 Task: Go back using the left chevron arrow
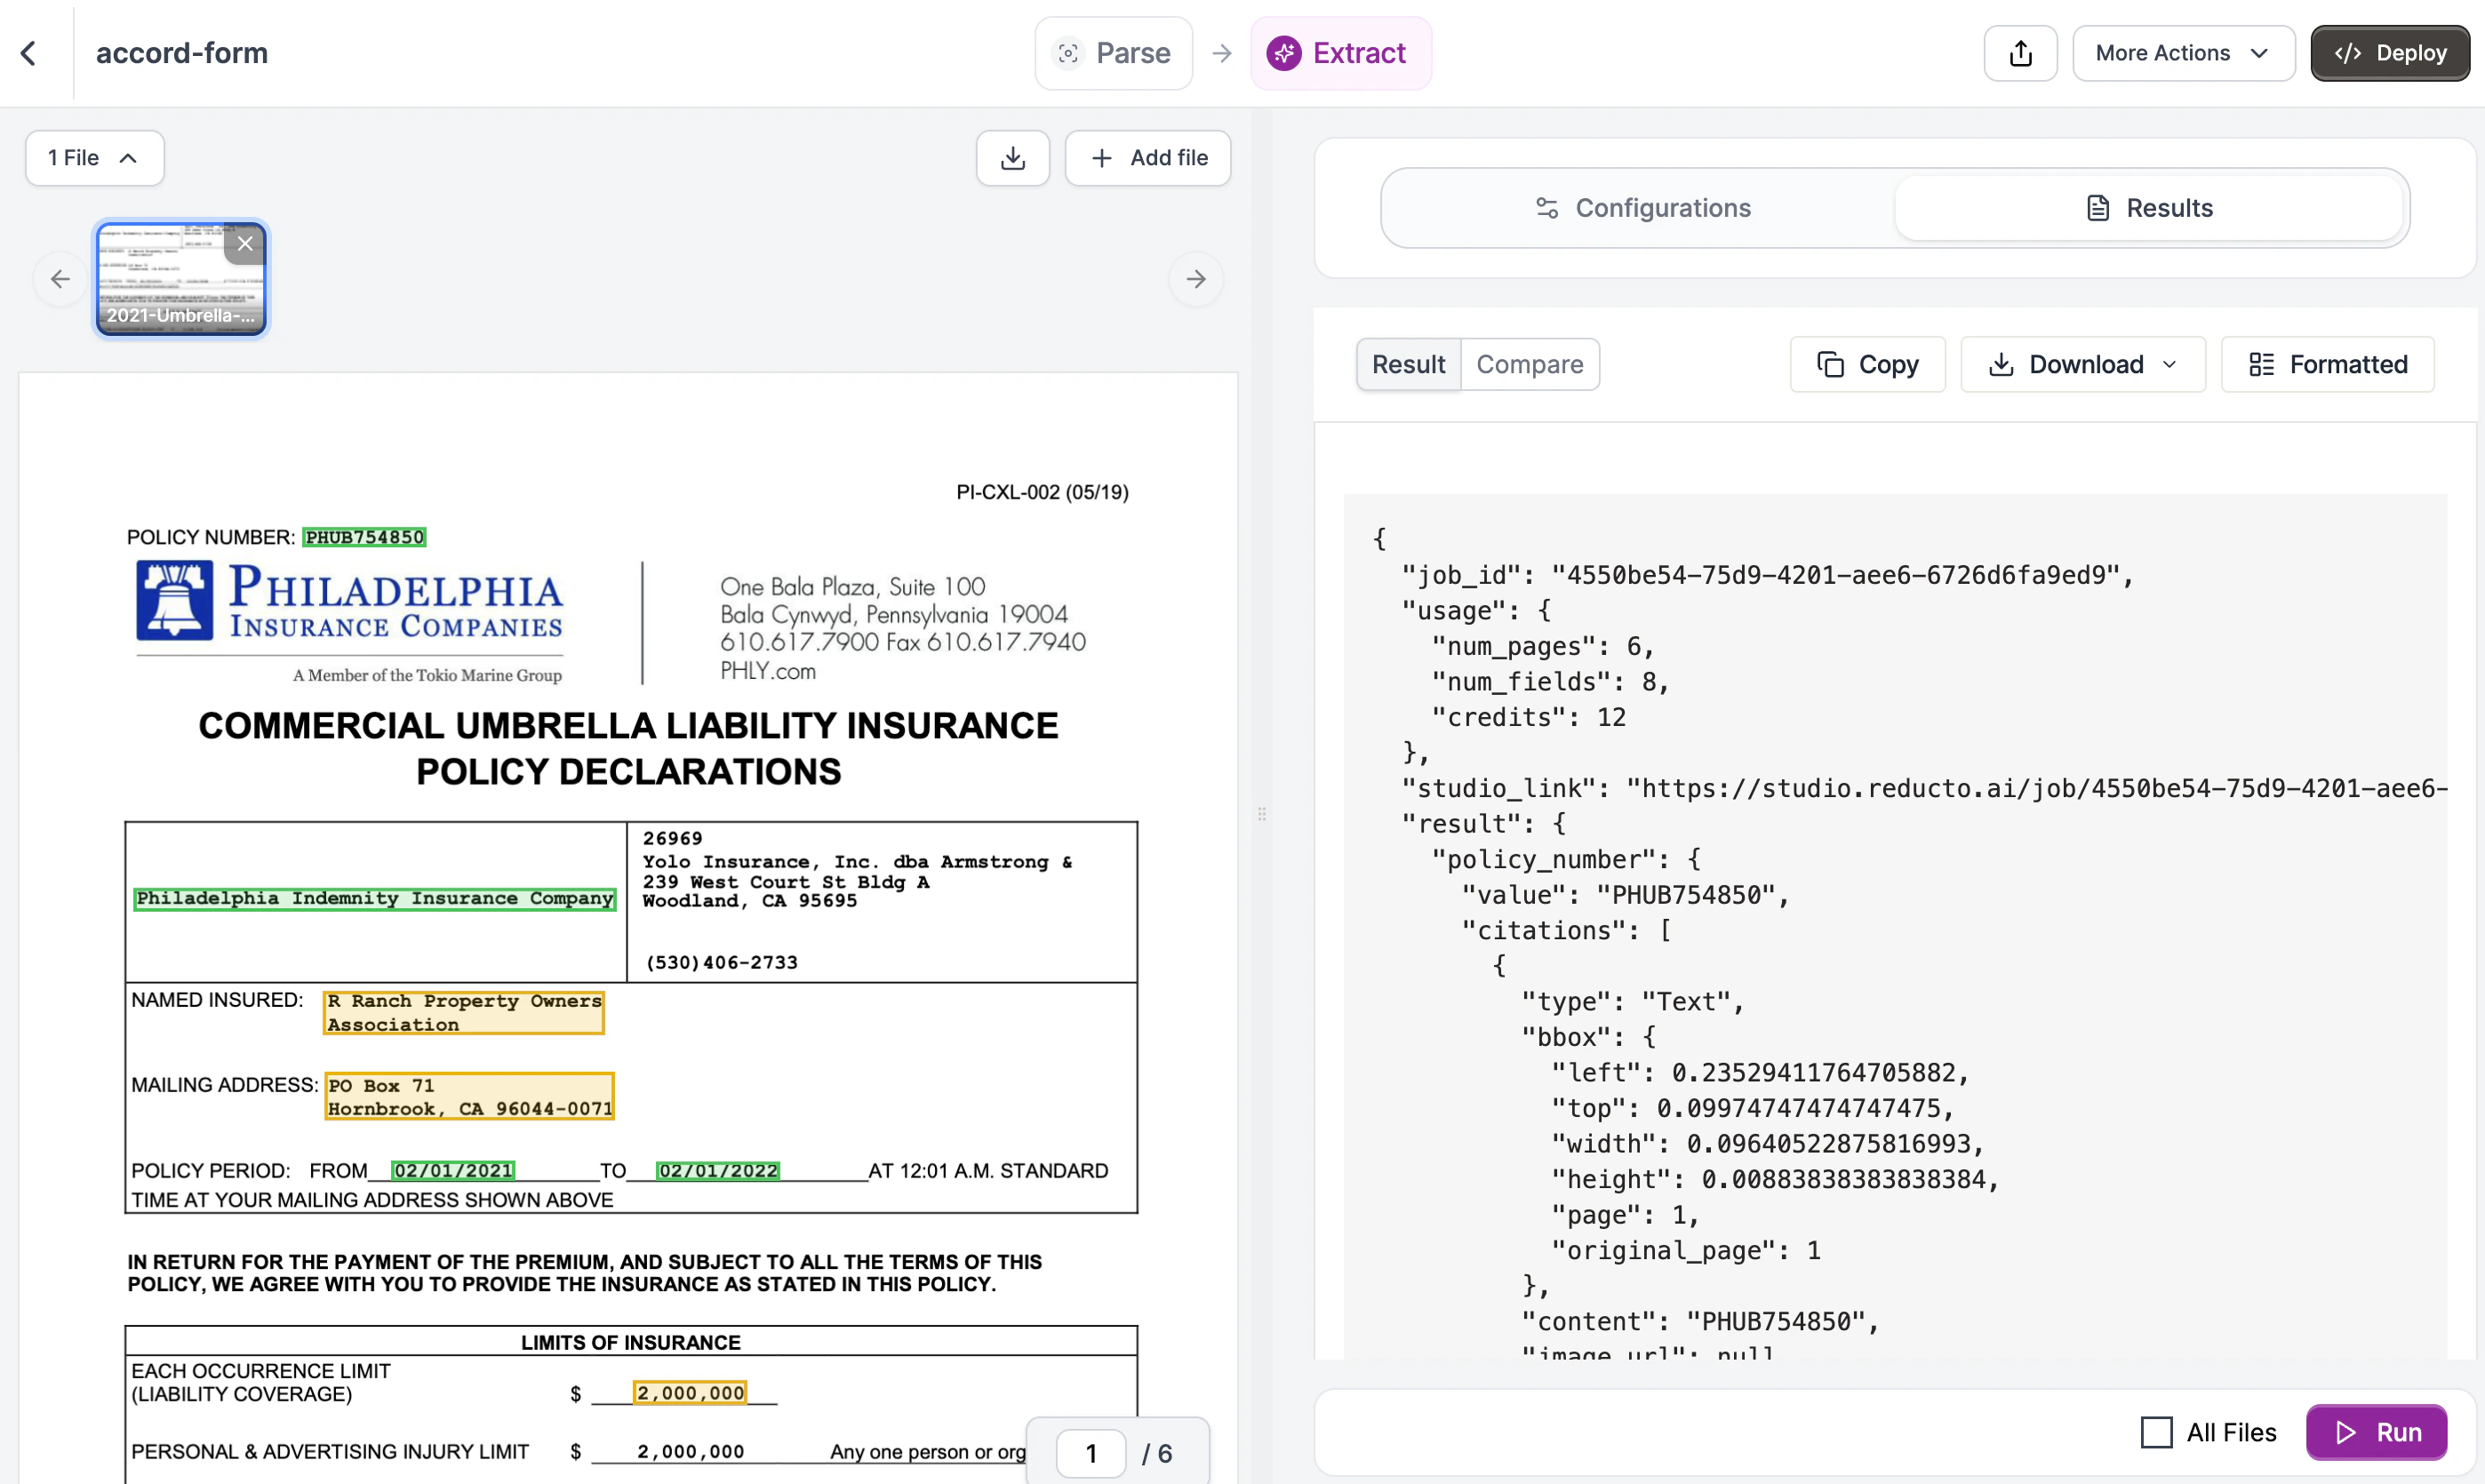29,53
